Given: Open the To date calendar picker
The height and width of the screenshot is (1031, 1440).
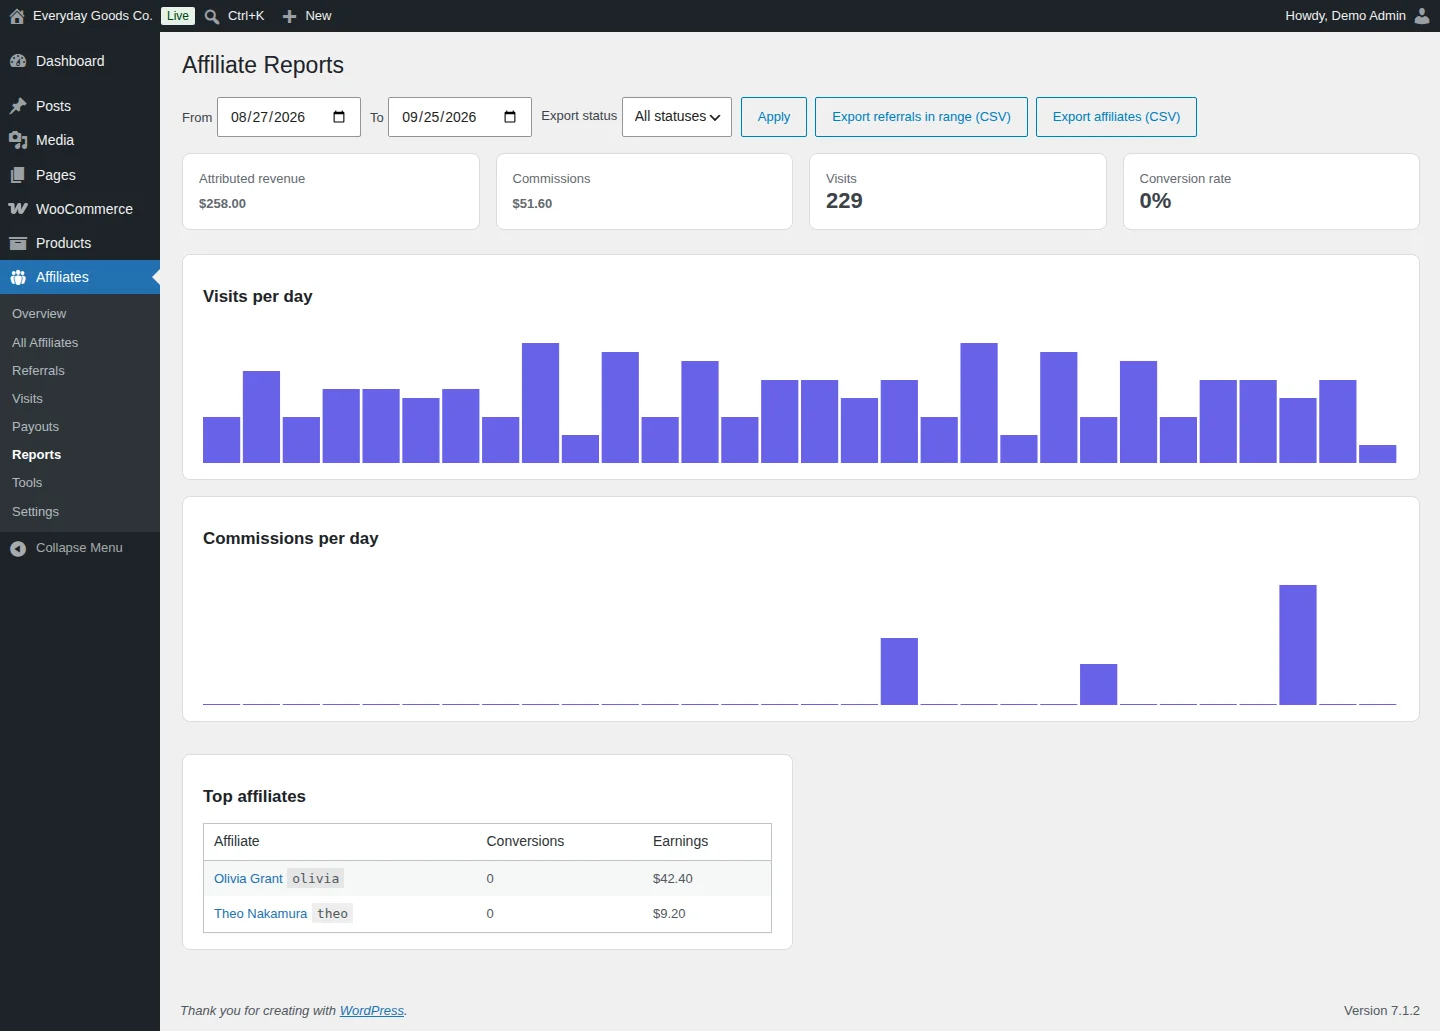Looking at the screenshot, I should click(510, 117).
